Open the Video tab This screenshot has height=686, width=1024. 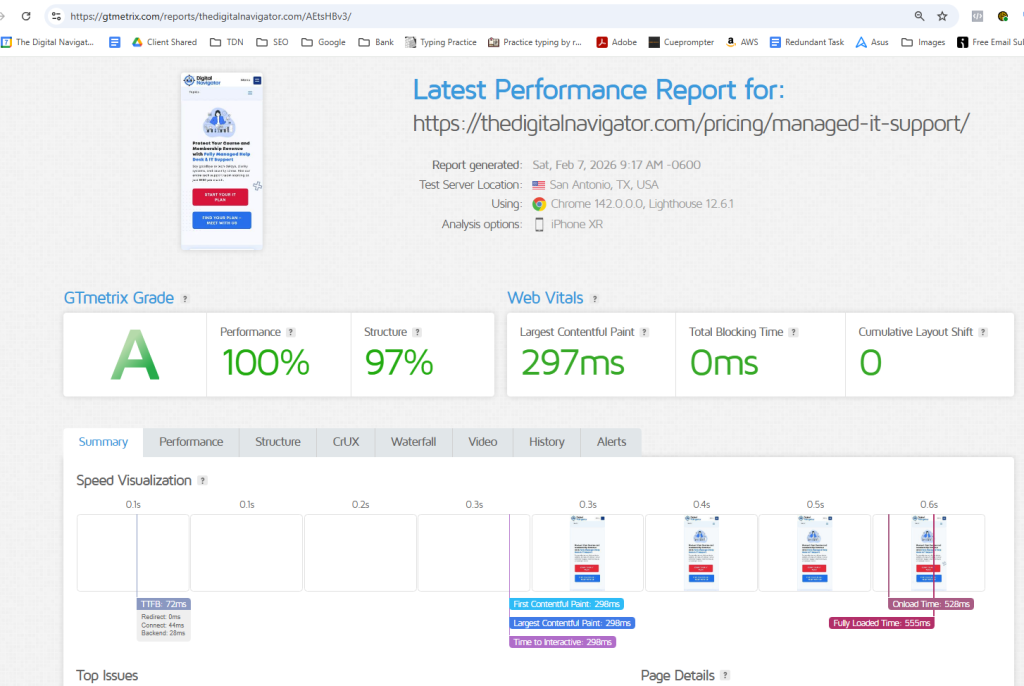pyautogui.click(x=483, y=442)
